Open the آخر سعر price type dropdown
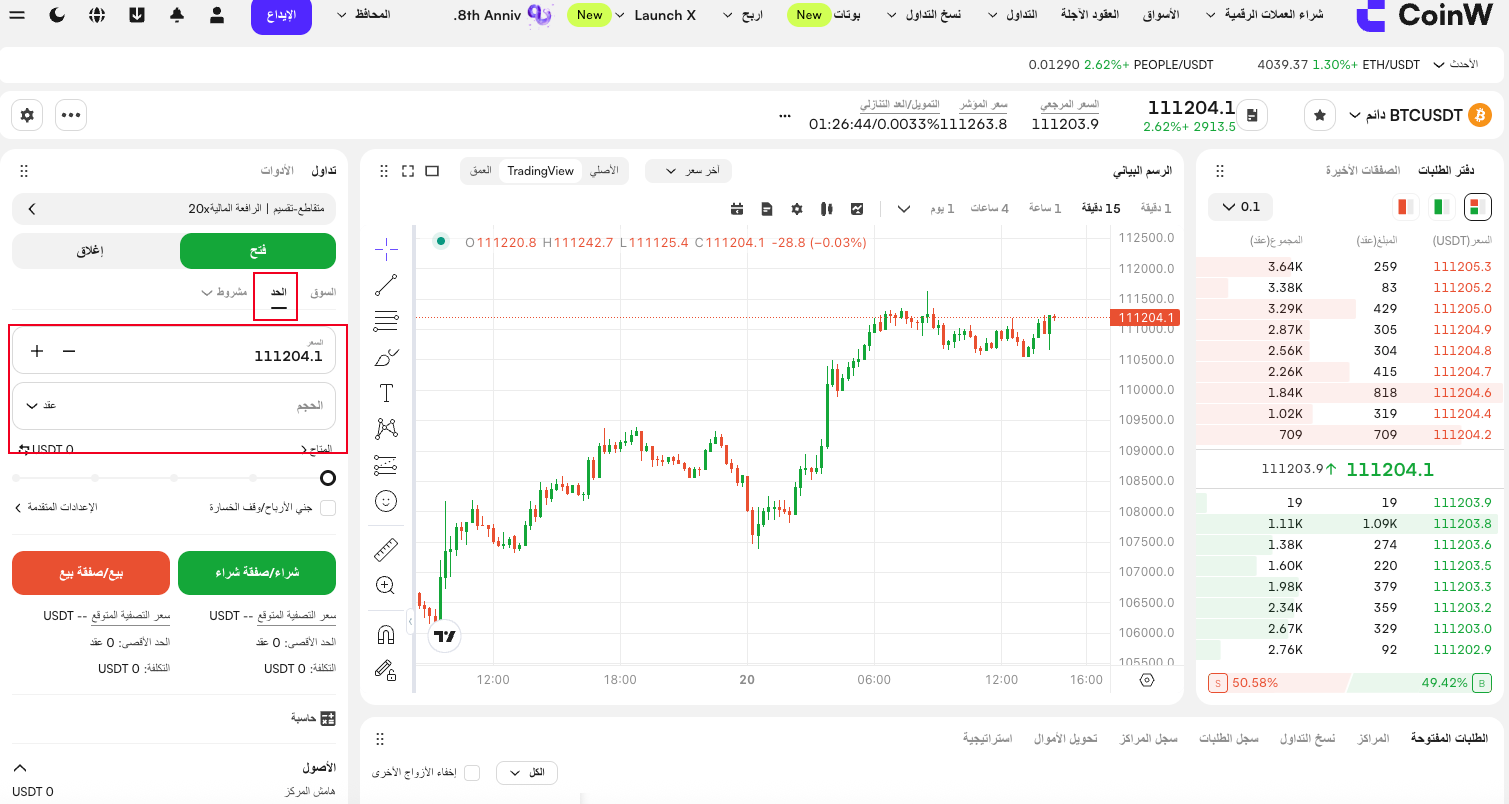The image size is (1509, 804). pos(688,171)
